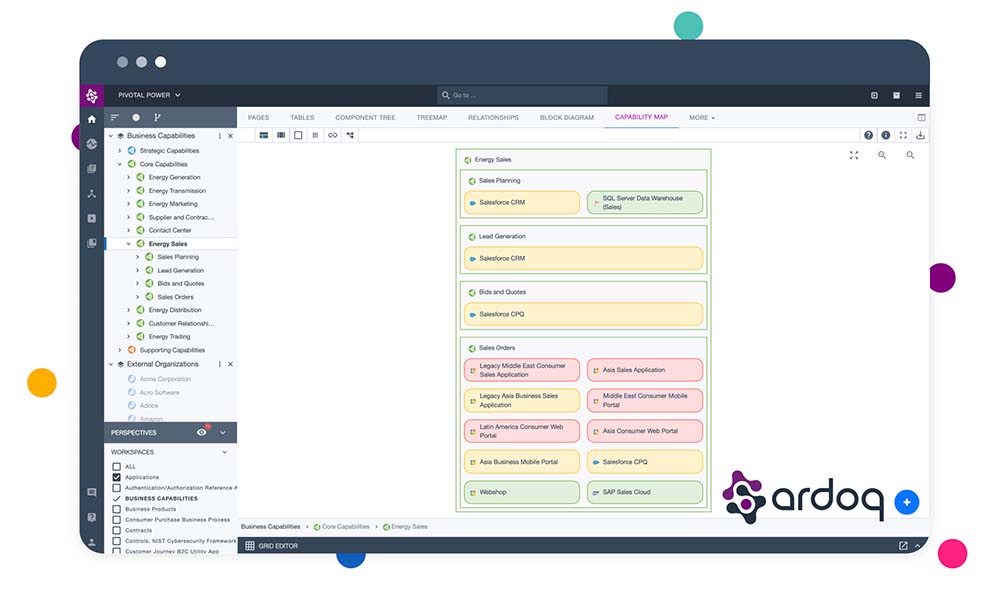Image resolution: width=1000 pixels, height=590 pixels.
Task: Check the Authentication/Authorization Reference checkbox
Action: pos(116,488)
